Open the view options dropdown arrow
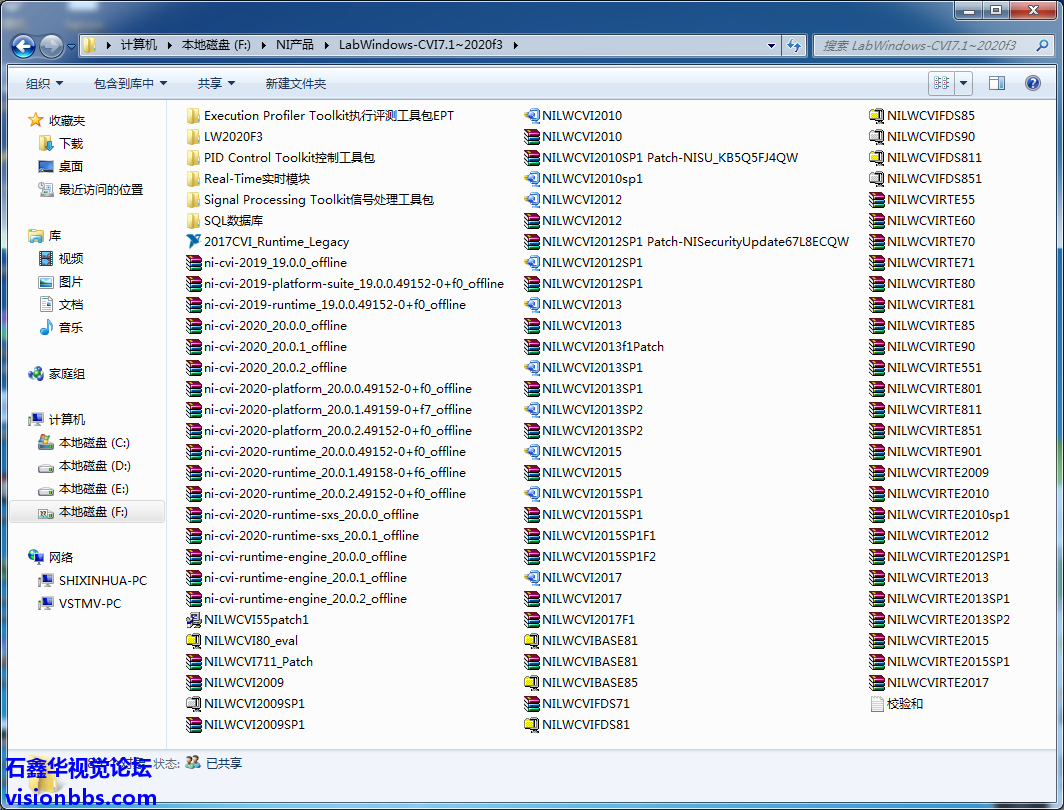The image size is (1064, 810). [x=964, y=83]
